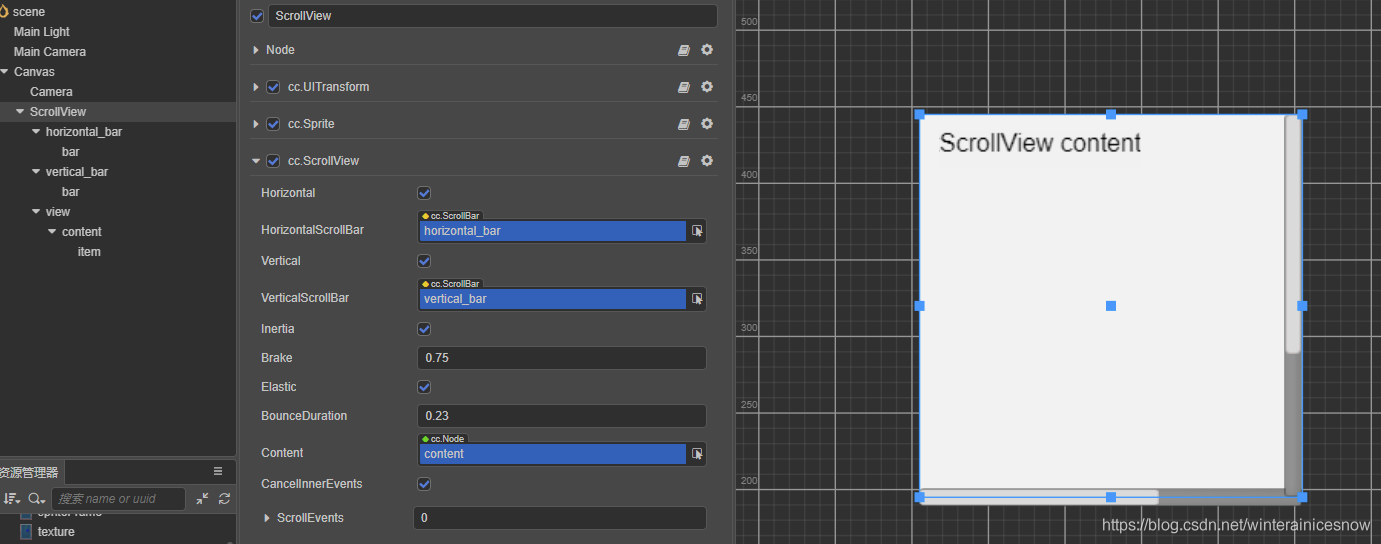Open help docs for Node section
Image resolution: width=1381 pixels, height=544 pixels.
(684, 50)
